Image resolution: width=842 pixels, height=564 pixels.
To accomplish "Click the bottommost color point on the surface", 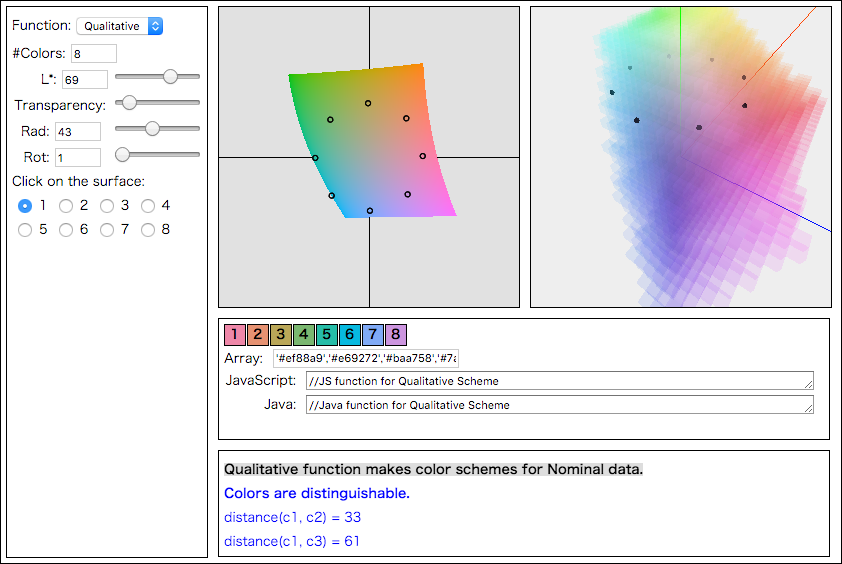I will (x=369, y=211).
